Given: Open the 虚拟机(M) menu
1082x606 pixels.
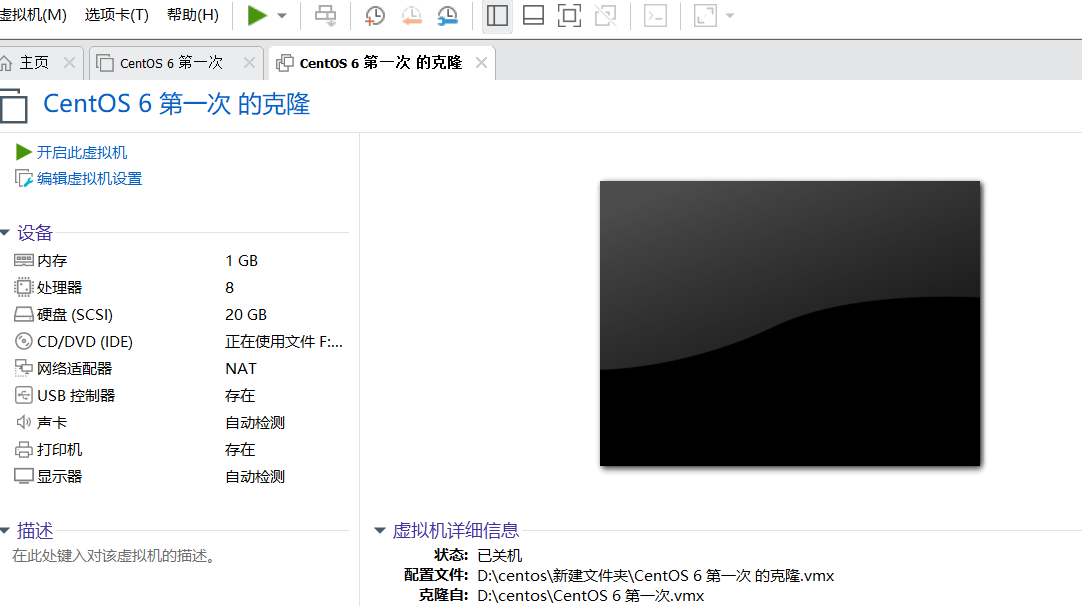Looking at the screenshot, I should click(x=33, y=14).
